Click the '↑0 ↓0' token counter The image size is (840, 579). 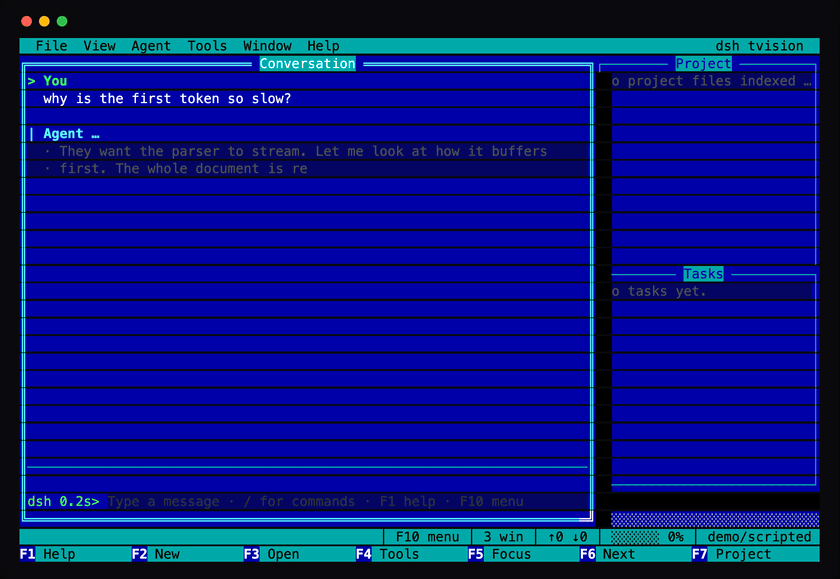click(567, 537)
